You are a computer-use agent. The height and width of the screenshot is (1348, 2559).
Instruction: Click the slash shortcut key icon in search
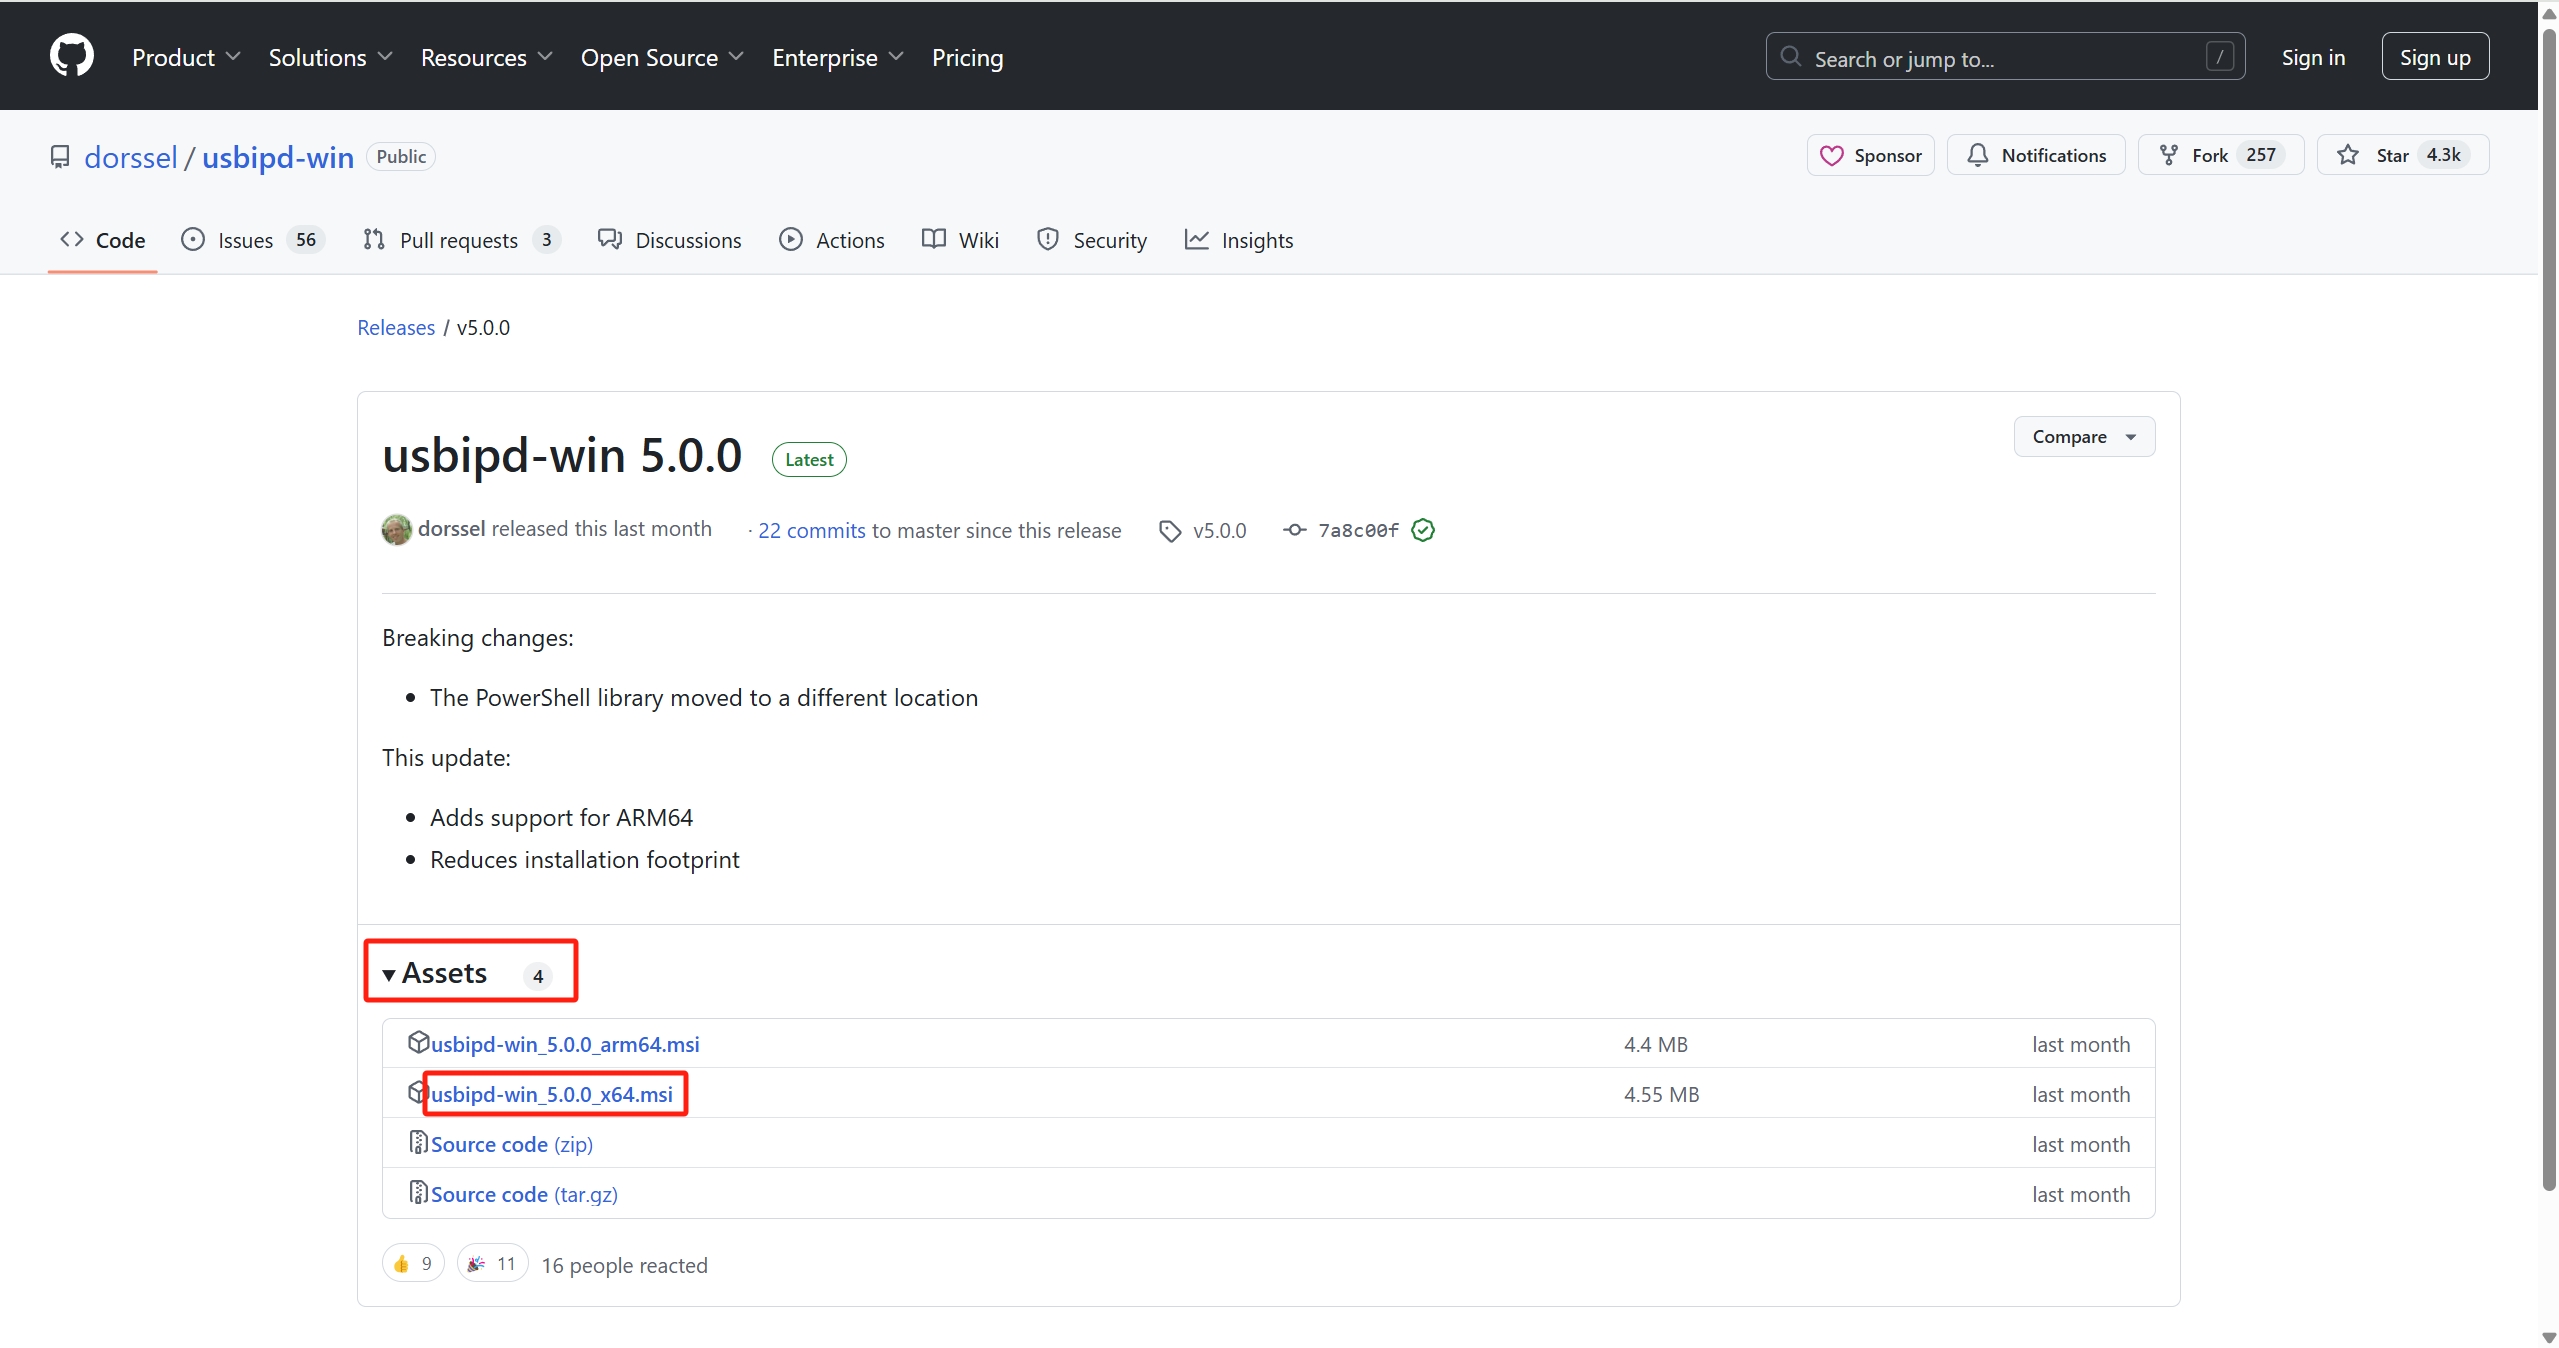pyautogui.click(x=2219, y=57)
